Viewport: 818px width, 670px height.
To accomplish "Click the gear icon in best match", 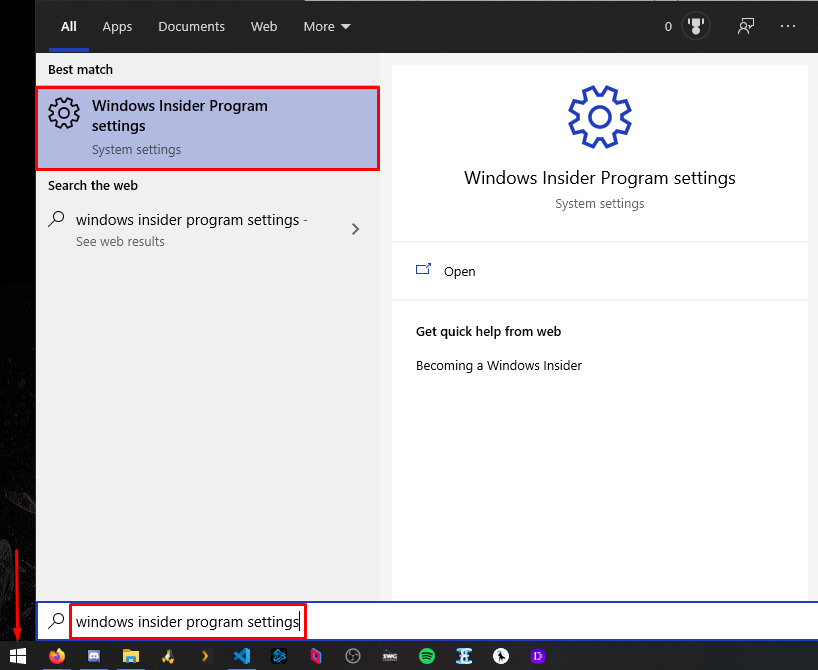I will coord(64,113).
